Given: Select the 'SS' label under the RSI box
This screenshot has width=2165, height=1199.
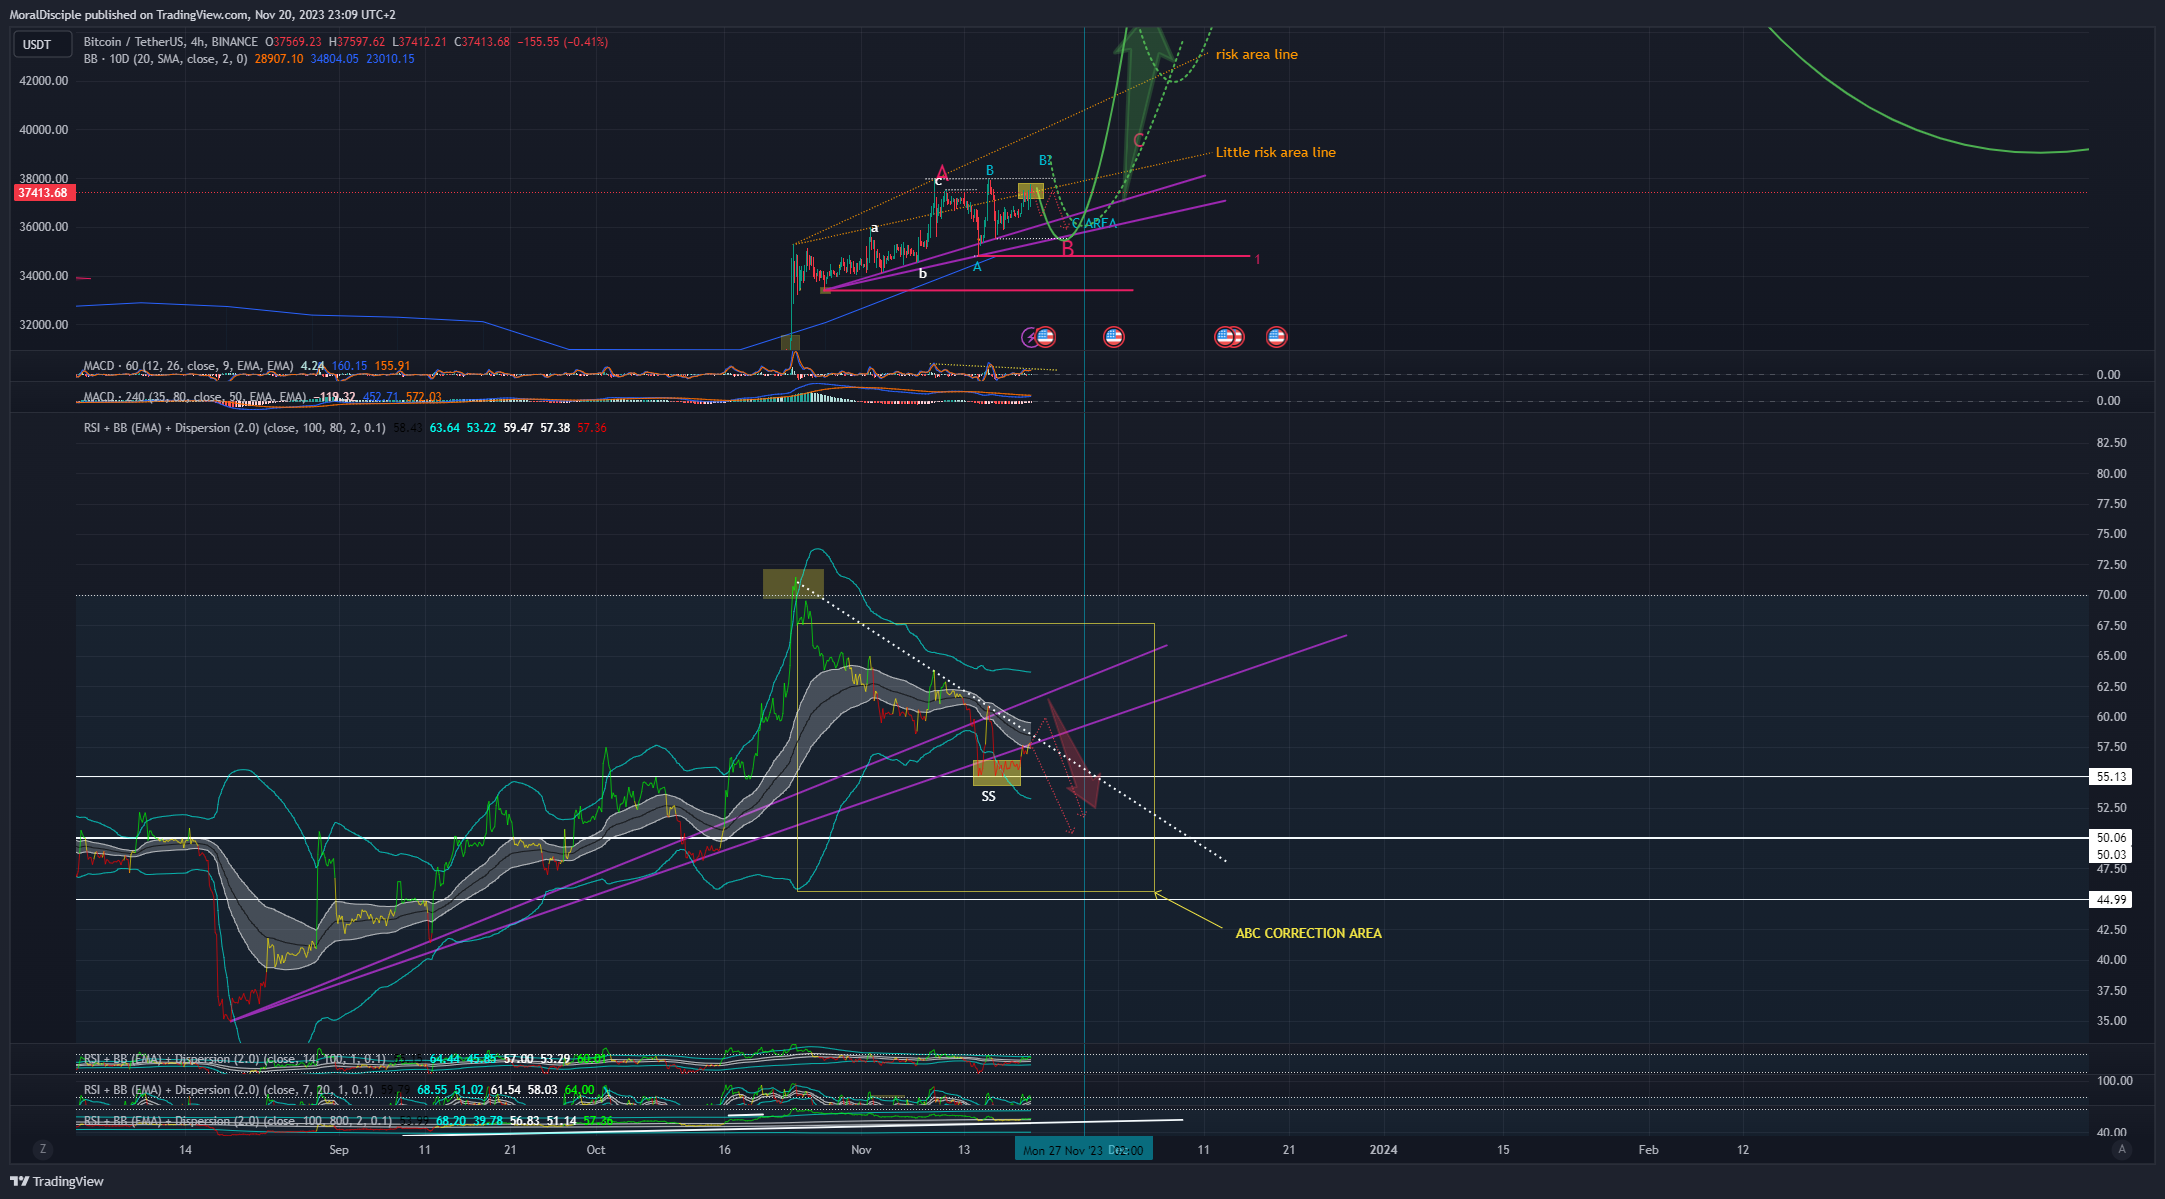Looking at the screenshot, I should click(988, 797).
